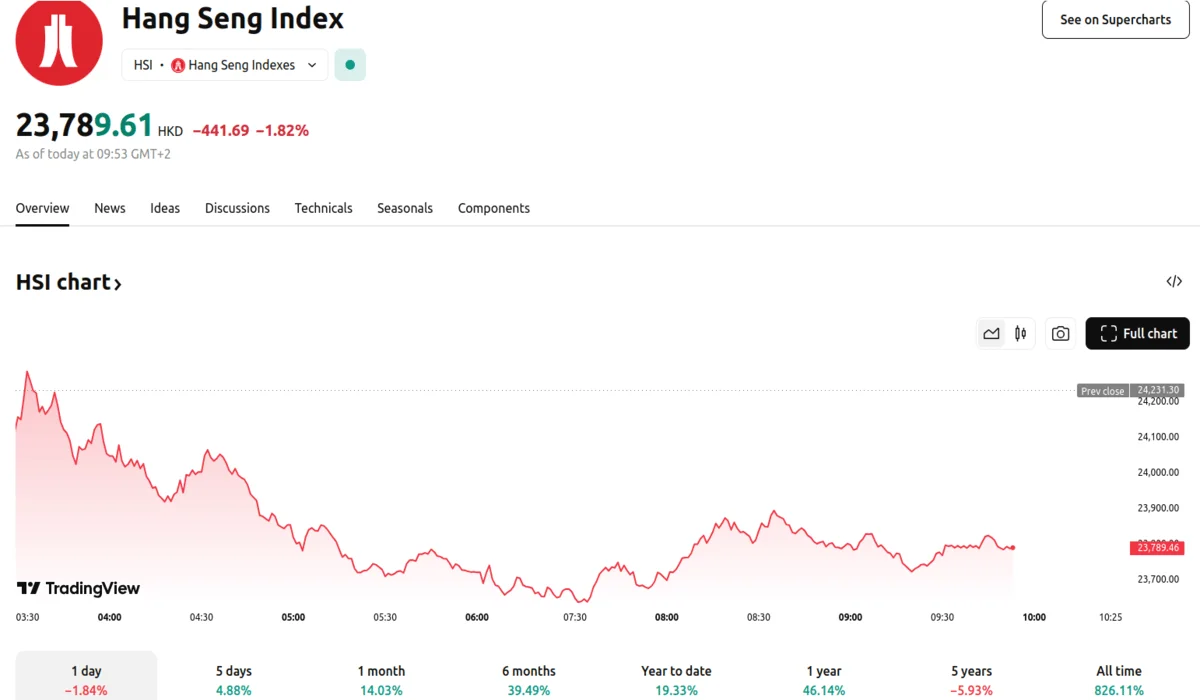Open the embed code icon
The image size is (1200, 700).
coord(1174,282)
